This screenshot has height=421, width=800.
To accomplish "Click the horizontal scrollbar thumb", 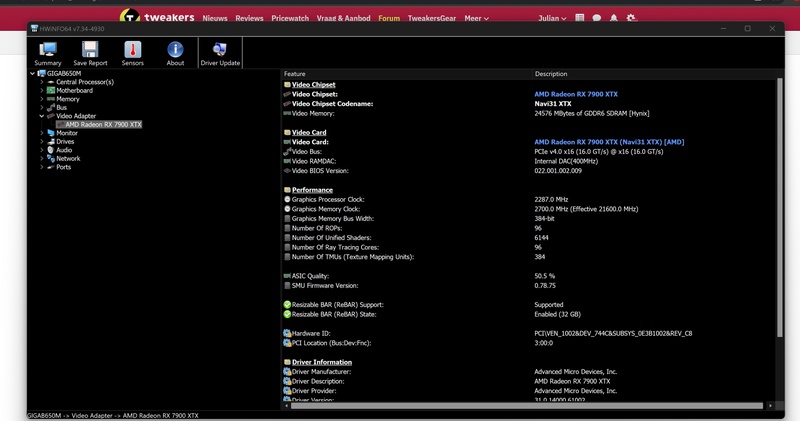I will pyautogui.click(x=527, y=406).
